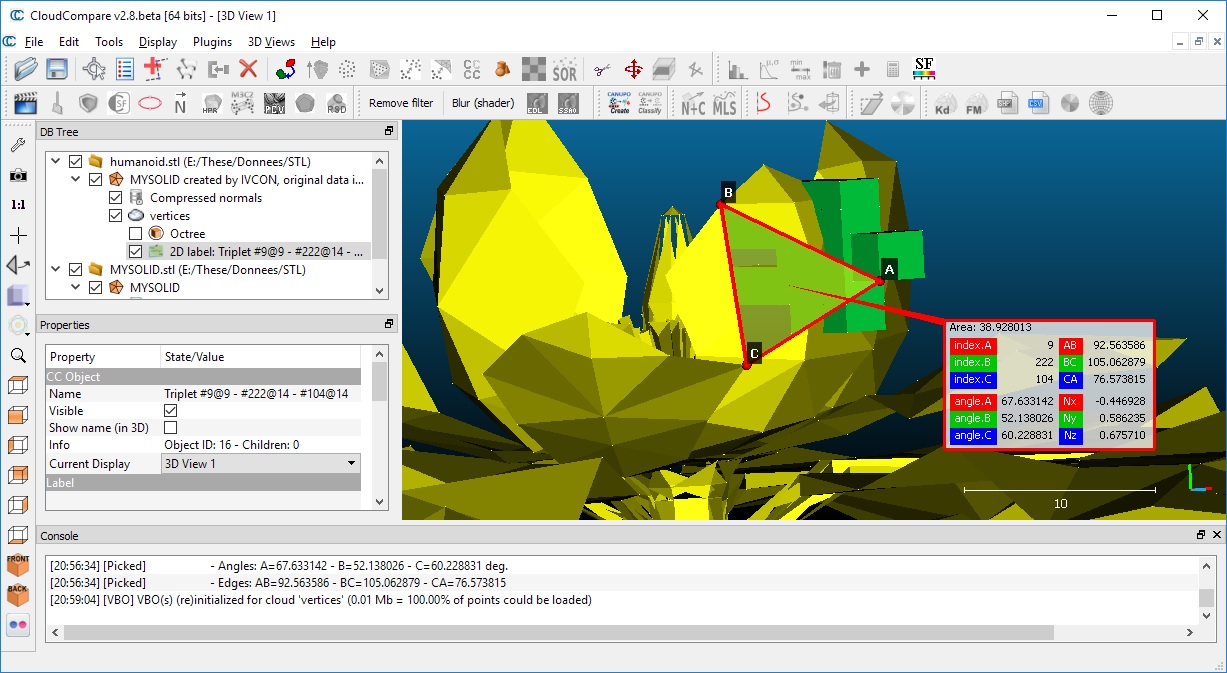Enable the Show name (in 3D) checkbox
This screenshot has height=673, width=1227.
tap(170, 428)
